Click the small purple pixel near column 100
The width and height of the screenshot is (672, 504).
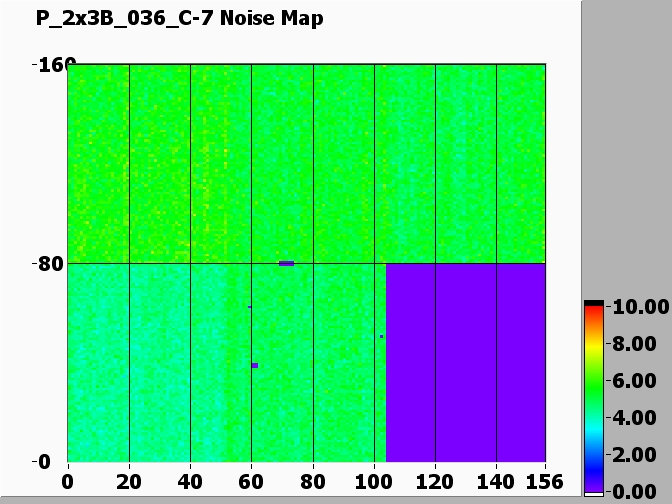click(x=381, y=336)
